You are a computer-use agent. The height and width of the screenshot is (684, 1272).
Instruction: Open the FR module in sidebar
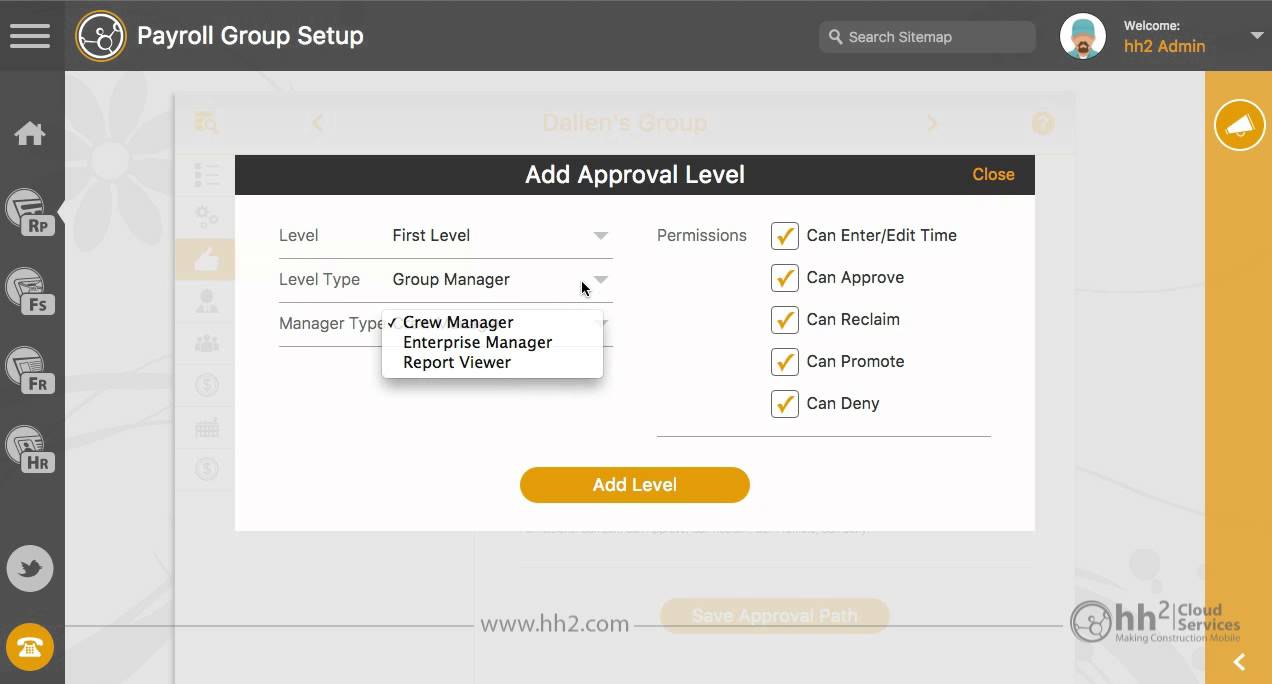(x=30, y=370)
